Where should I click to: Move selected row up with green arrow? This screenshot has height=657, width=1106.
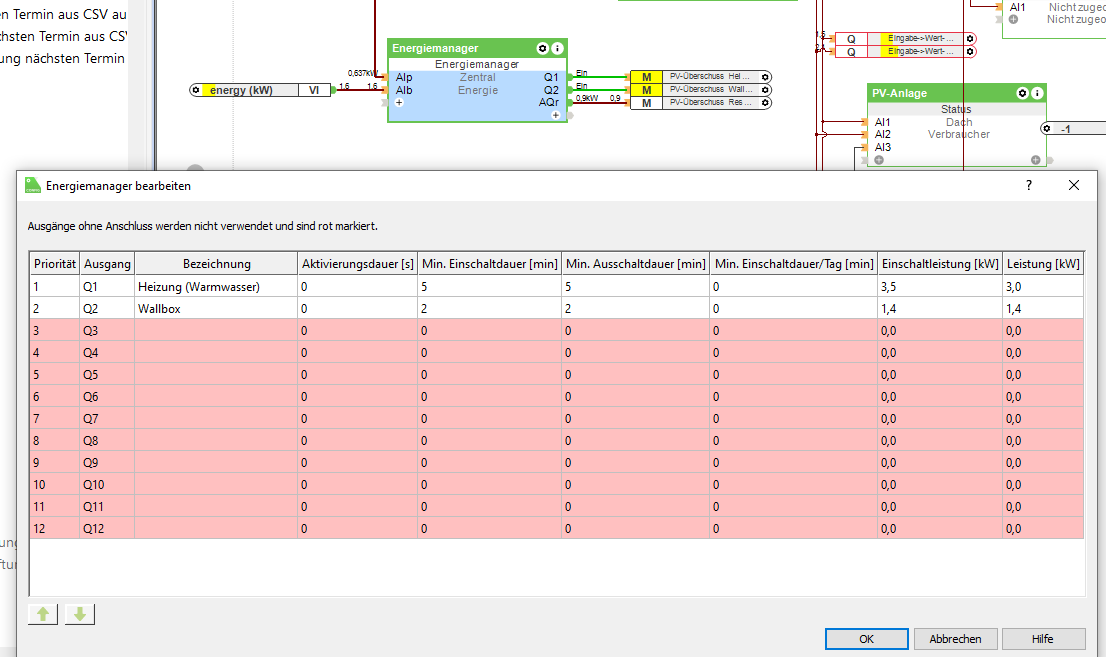pyautogui.click(x=43, y=614)
